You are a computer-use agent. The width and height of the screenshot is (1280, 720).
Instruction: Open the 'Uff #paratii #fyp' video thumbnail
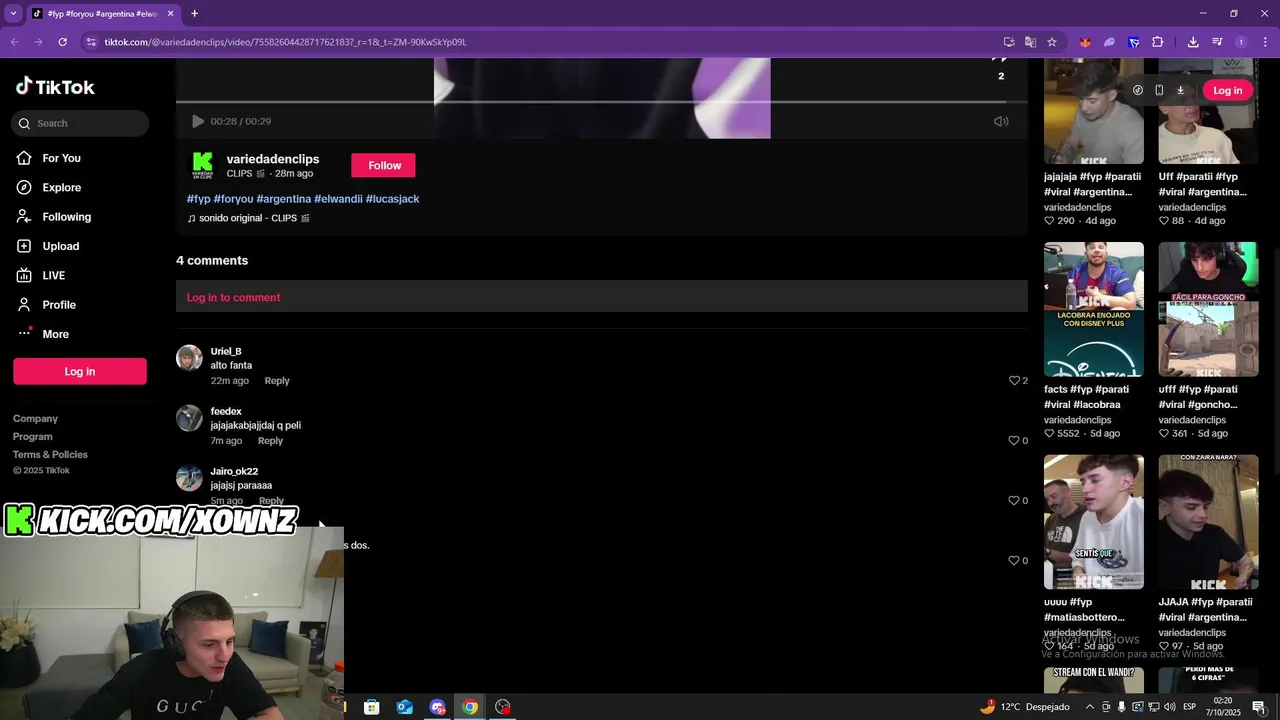(1208, 111)
